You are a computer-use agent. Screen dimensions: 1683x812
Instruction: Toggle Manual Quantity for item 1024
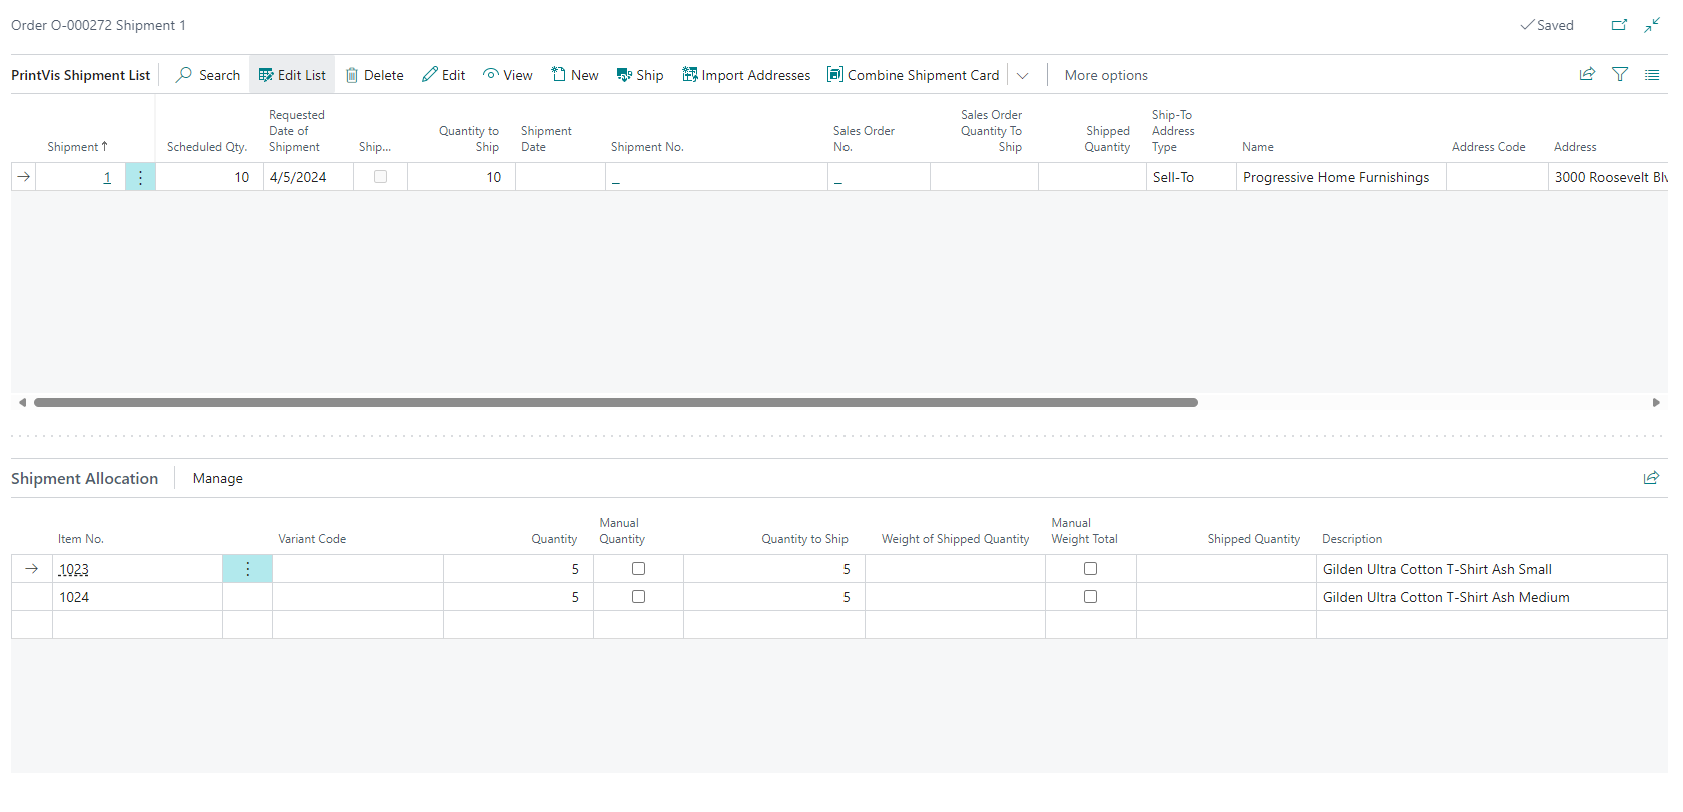[638, 597]
